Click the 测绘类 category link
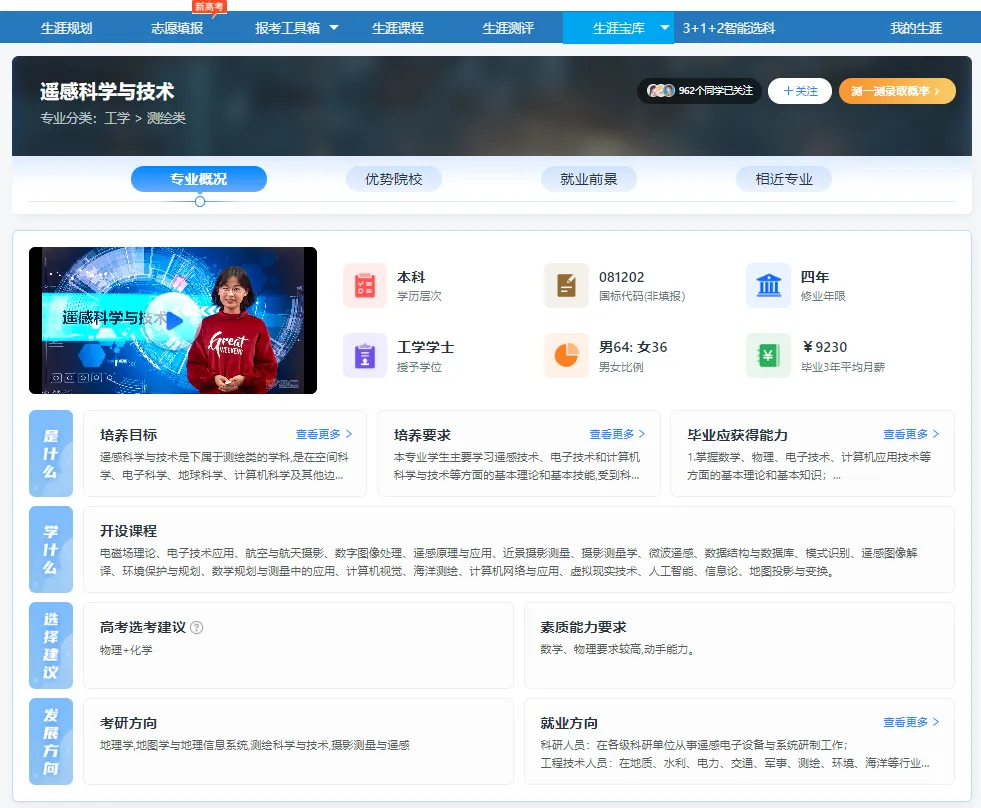The height and width of the screenshot is (808, 981). click(x=166, y=118)
